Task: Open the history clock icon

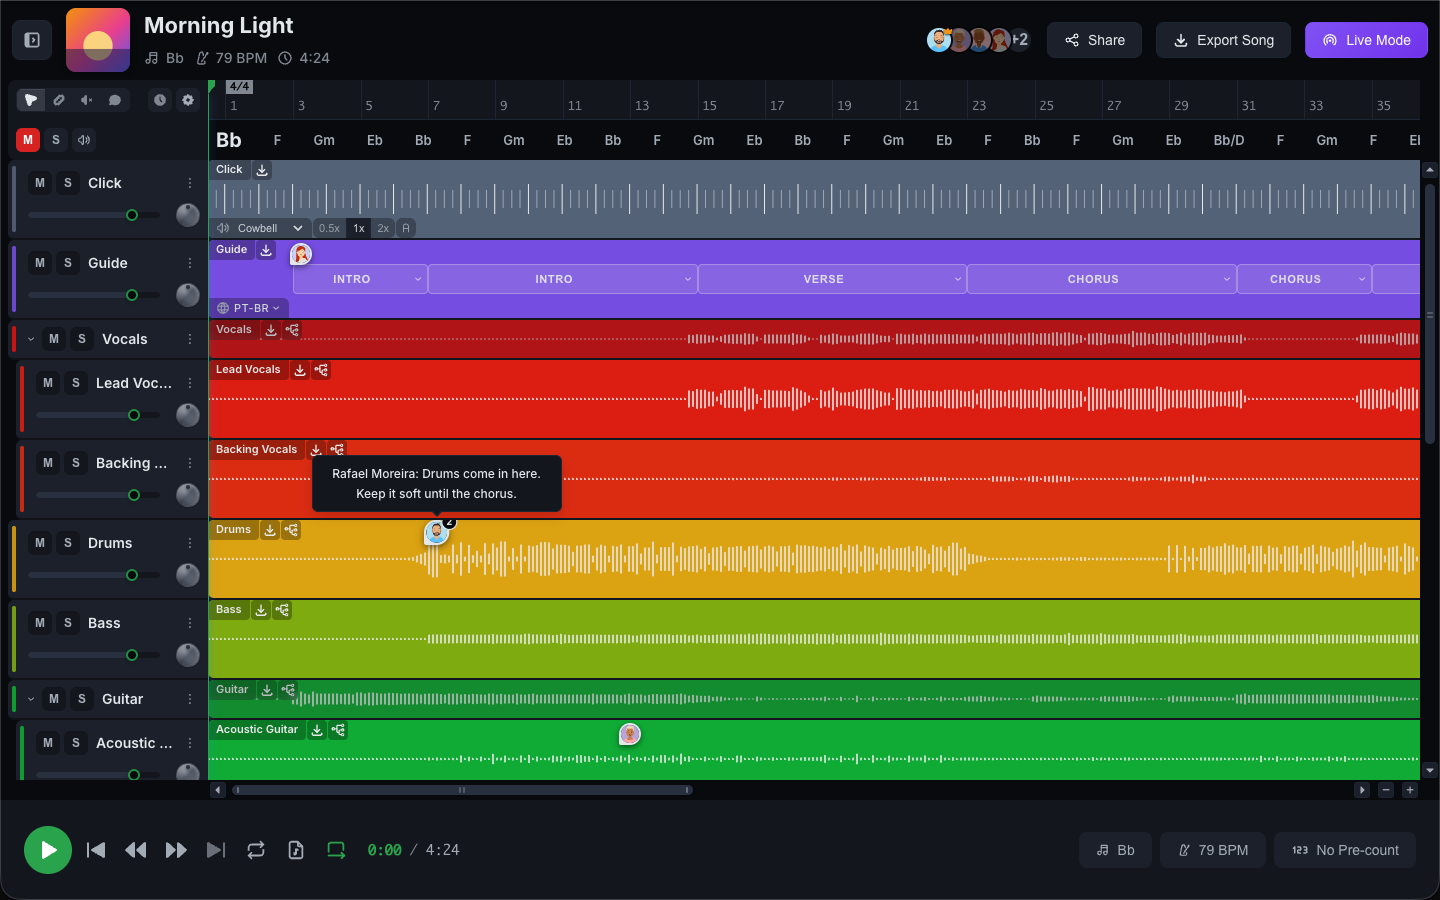Action: pyautogui.click(x=160, y=100)
